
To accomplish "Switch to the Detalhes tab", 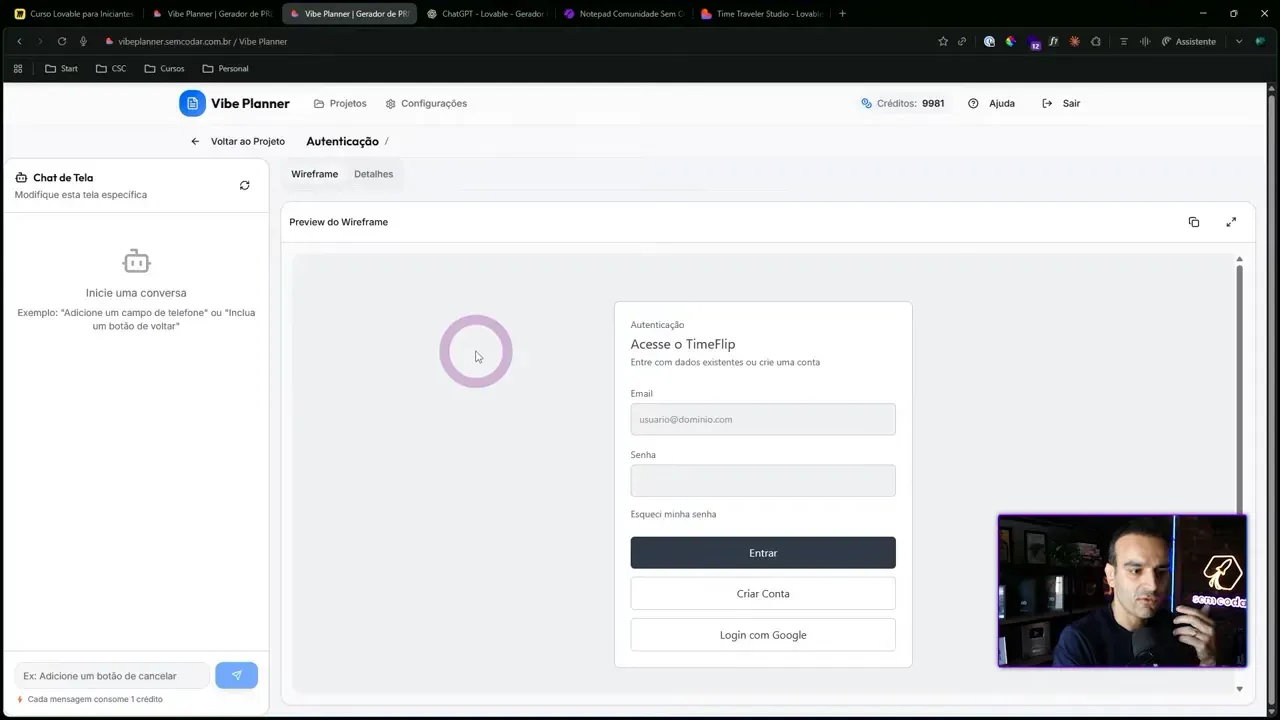I will (x=373, y=174).
